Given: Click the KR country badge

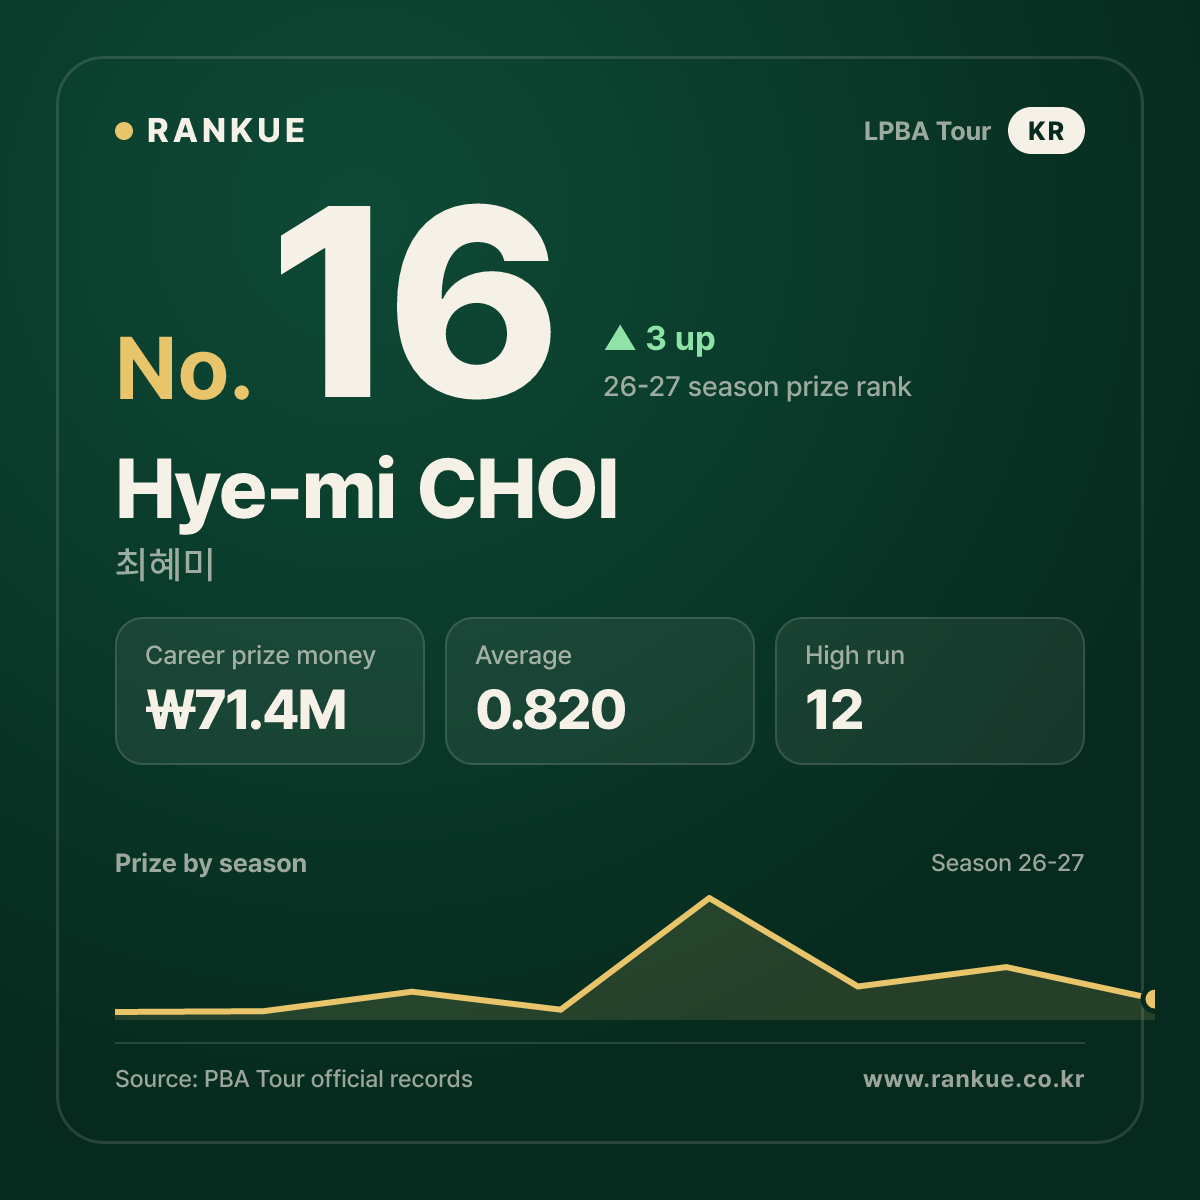Looking at the screenshot, I should click(x=1046, y=131).
